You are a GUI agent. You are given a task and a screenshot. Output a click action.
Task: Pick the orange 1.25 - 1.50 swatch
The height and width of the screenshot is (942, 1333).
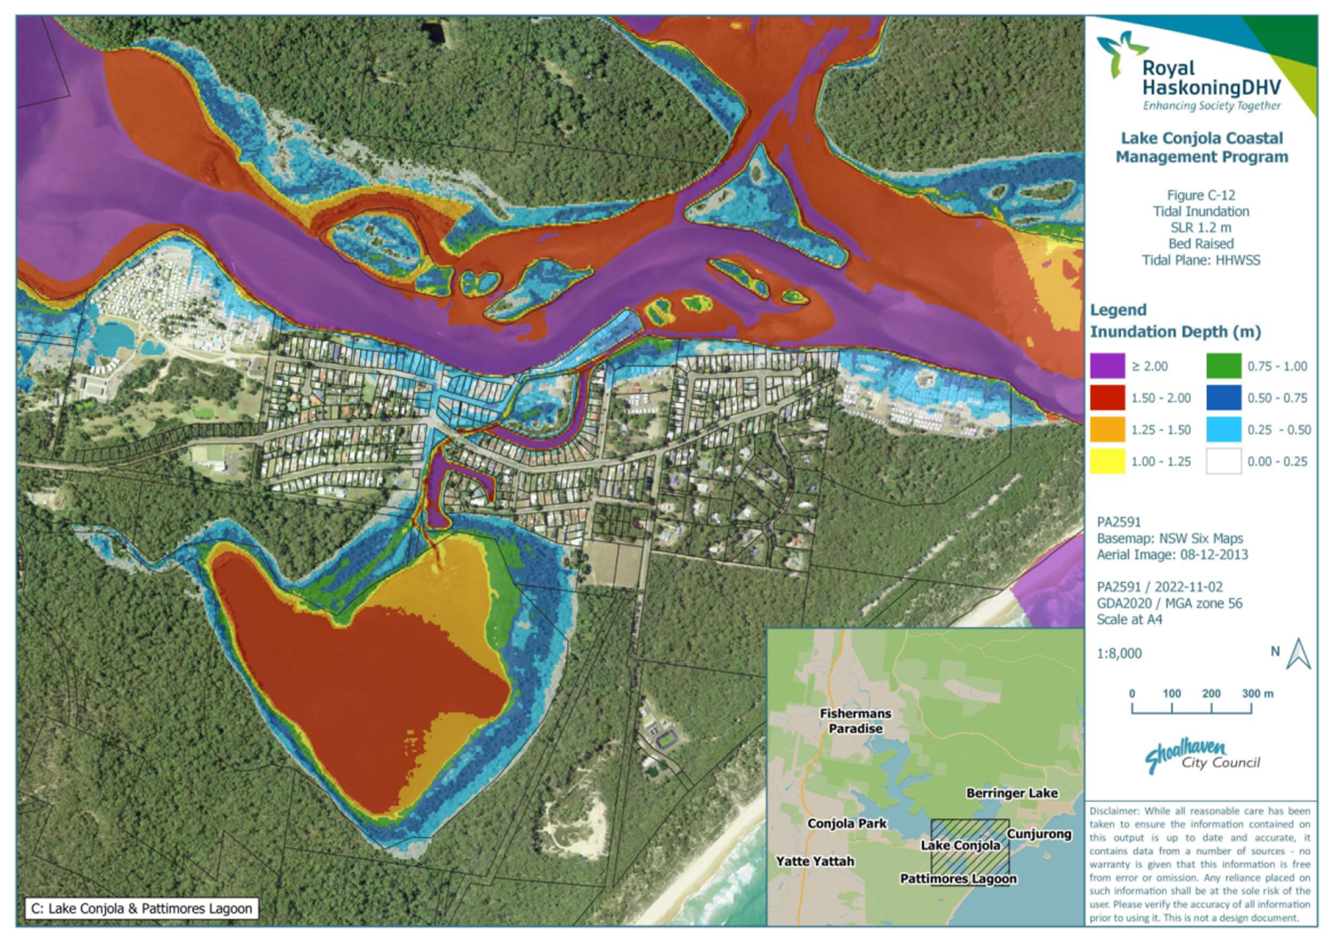pyautogui.click(x=1107, y=430)
